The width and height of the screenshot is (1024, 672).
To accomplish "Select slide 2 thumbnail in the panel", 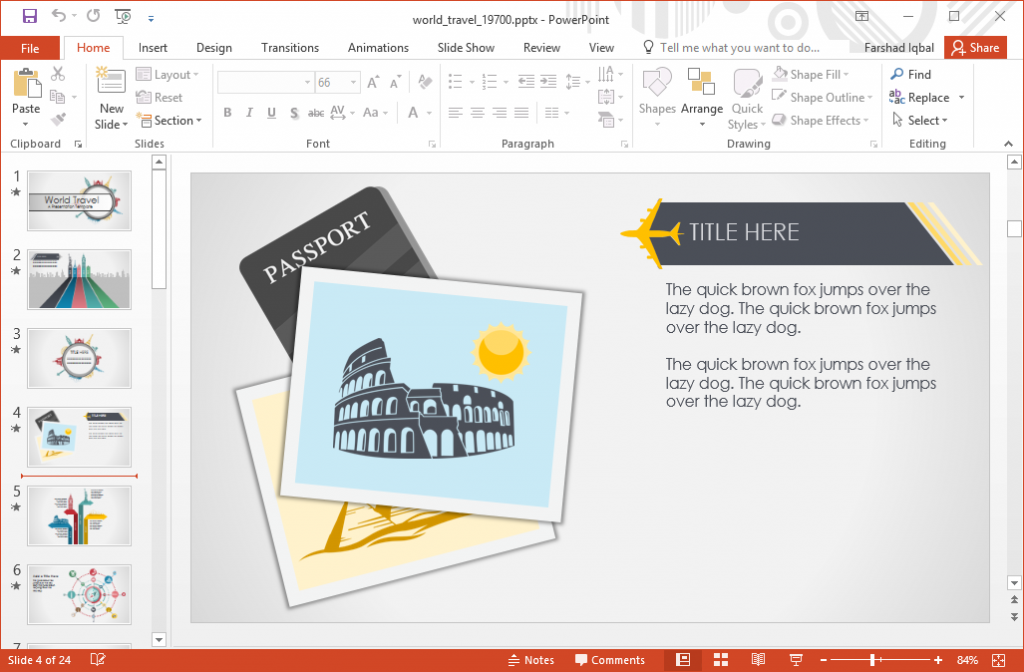I will (79, 279).
